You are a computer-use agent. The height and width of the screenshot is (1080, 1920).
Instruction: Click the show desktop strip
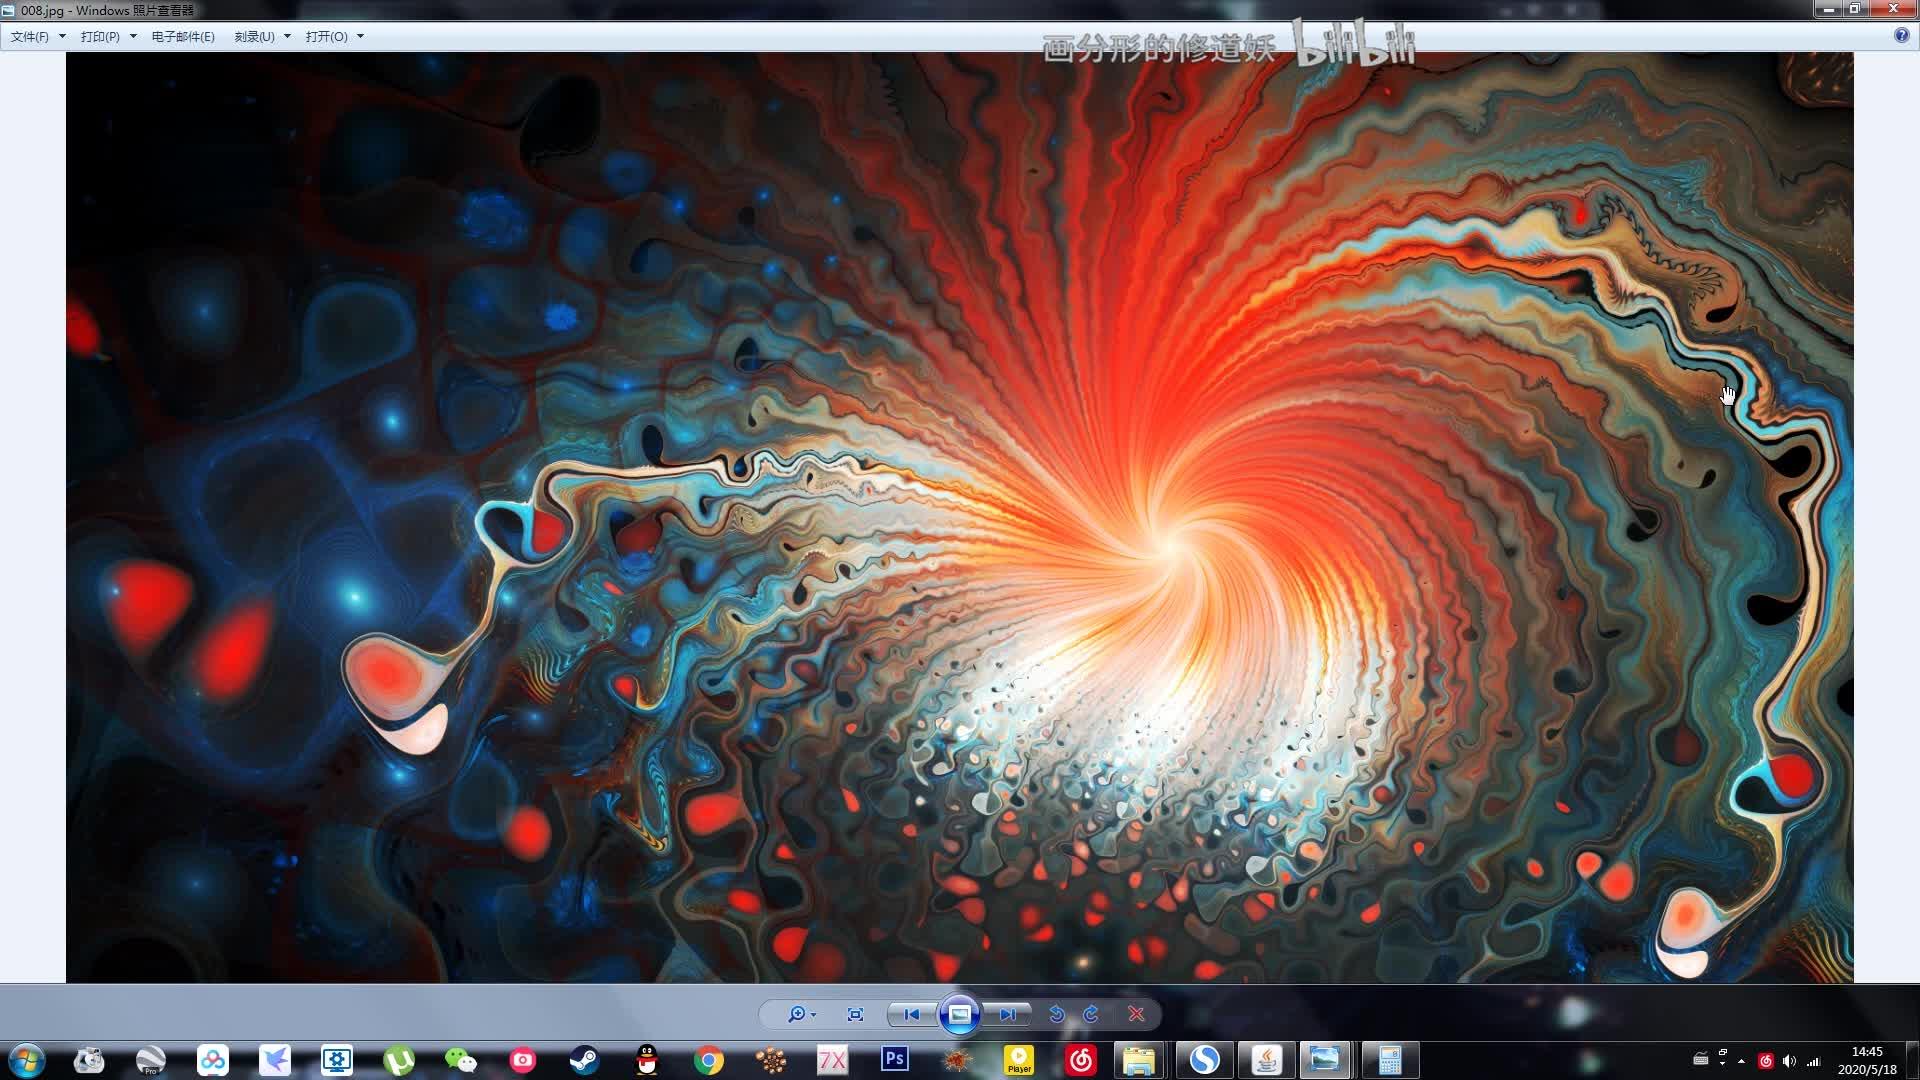(x=1912, y=1060)
